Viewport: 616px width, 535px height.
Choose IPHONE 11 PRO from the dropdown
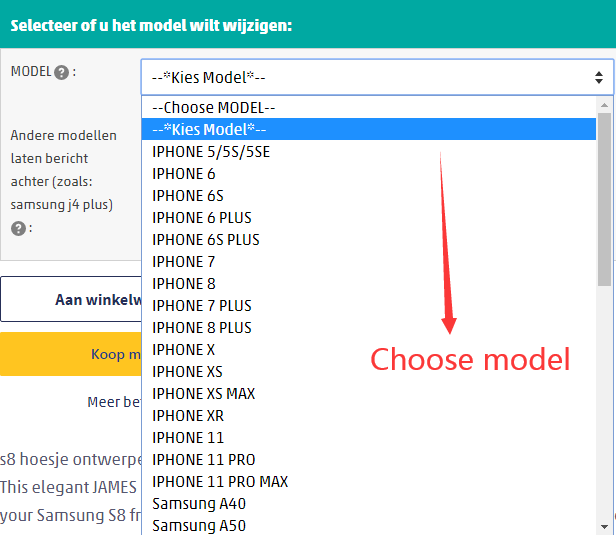368,460
